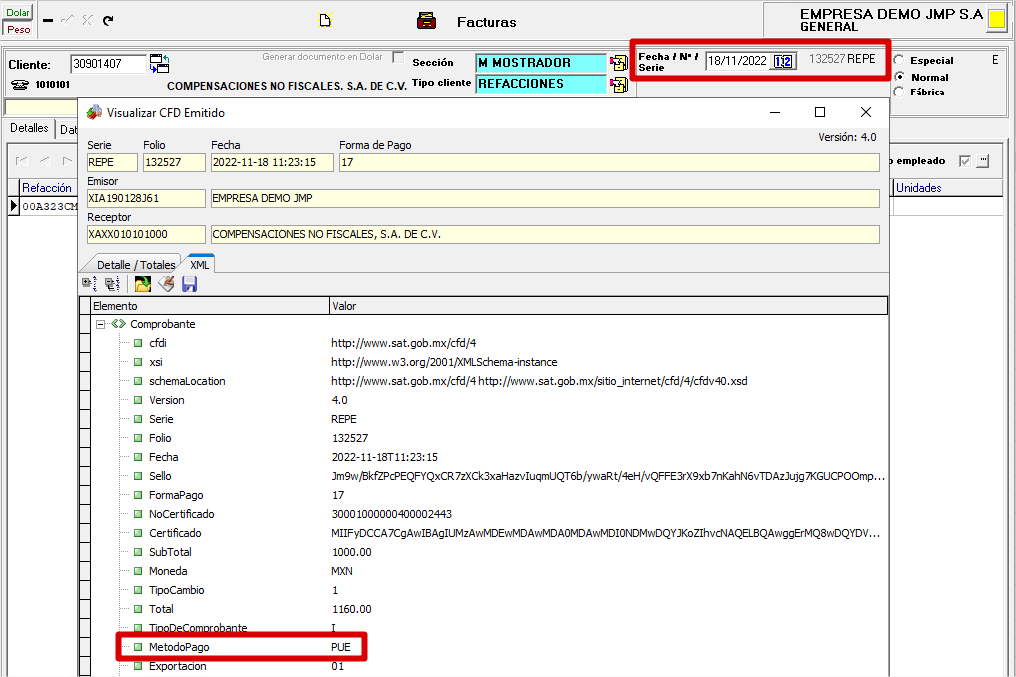The width and height of the screenshot is (1016, 677).
Task: Click the Refacción column header
Action: tap(47, 188)
